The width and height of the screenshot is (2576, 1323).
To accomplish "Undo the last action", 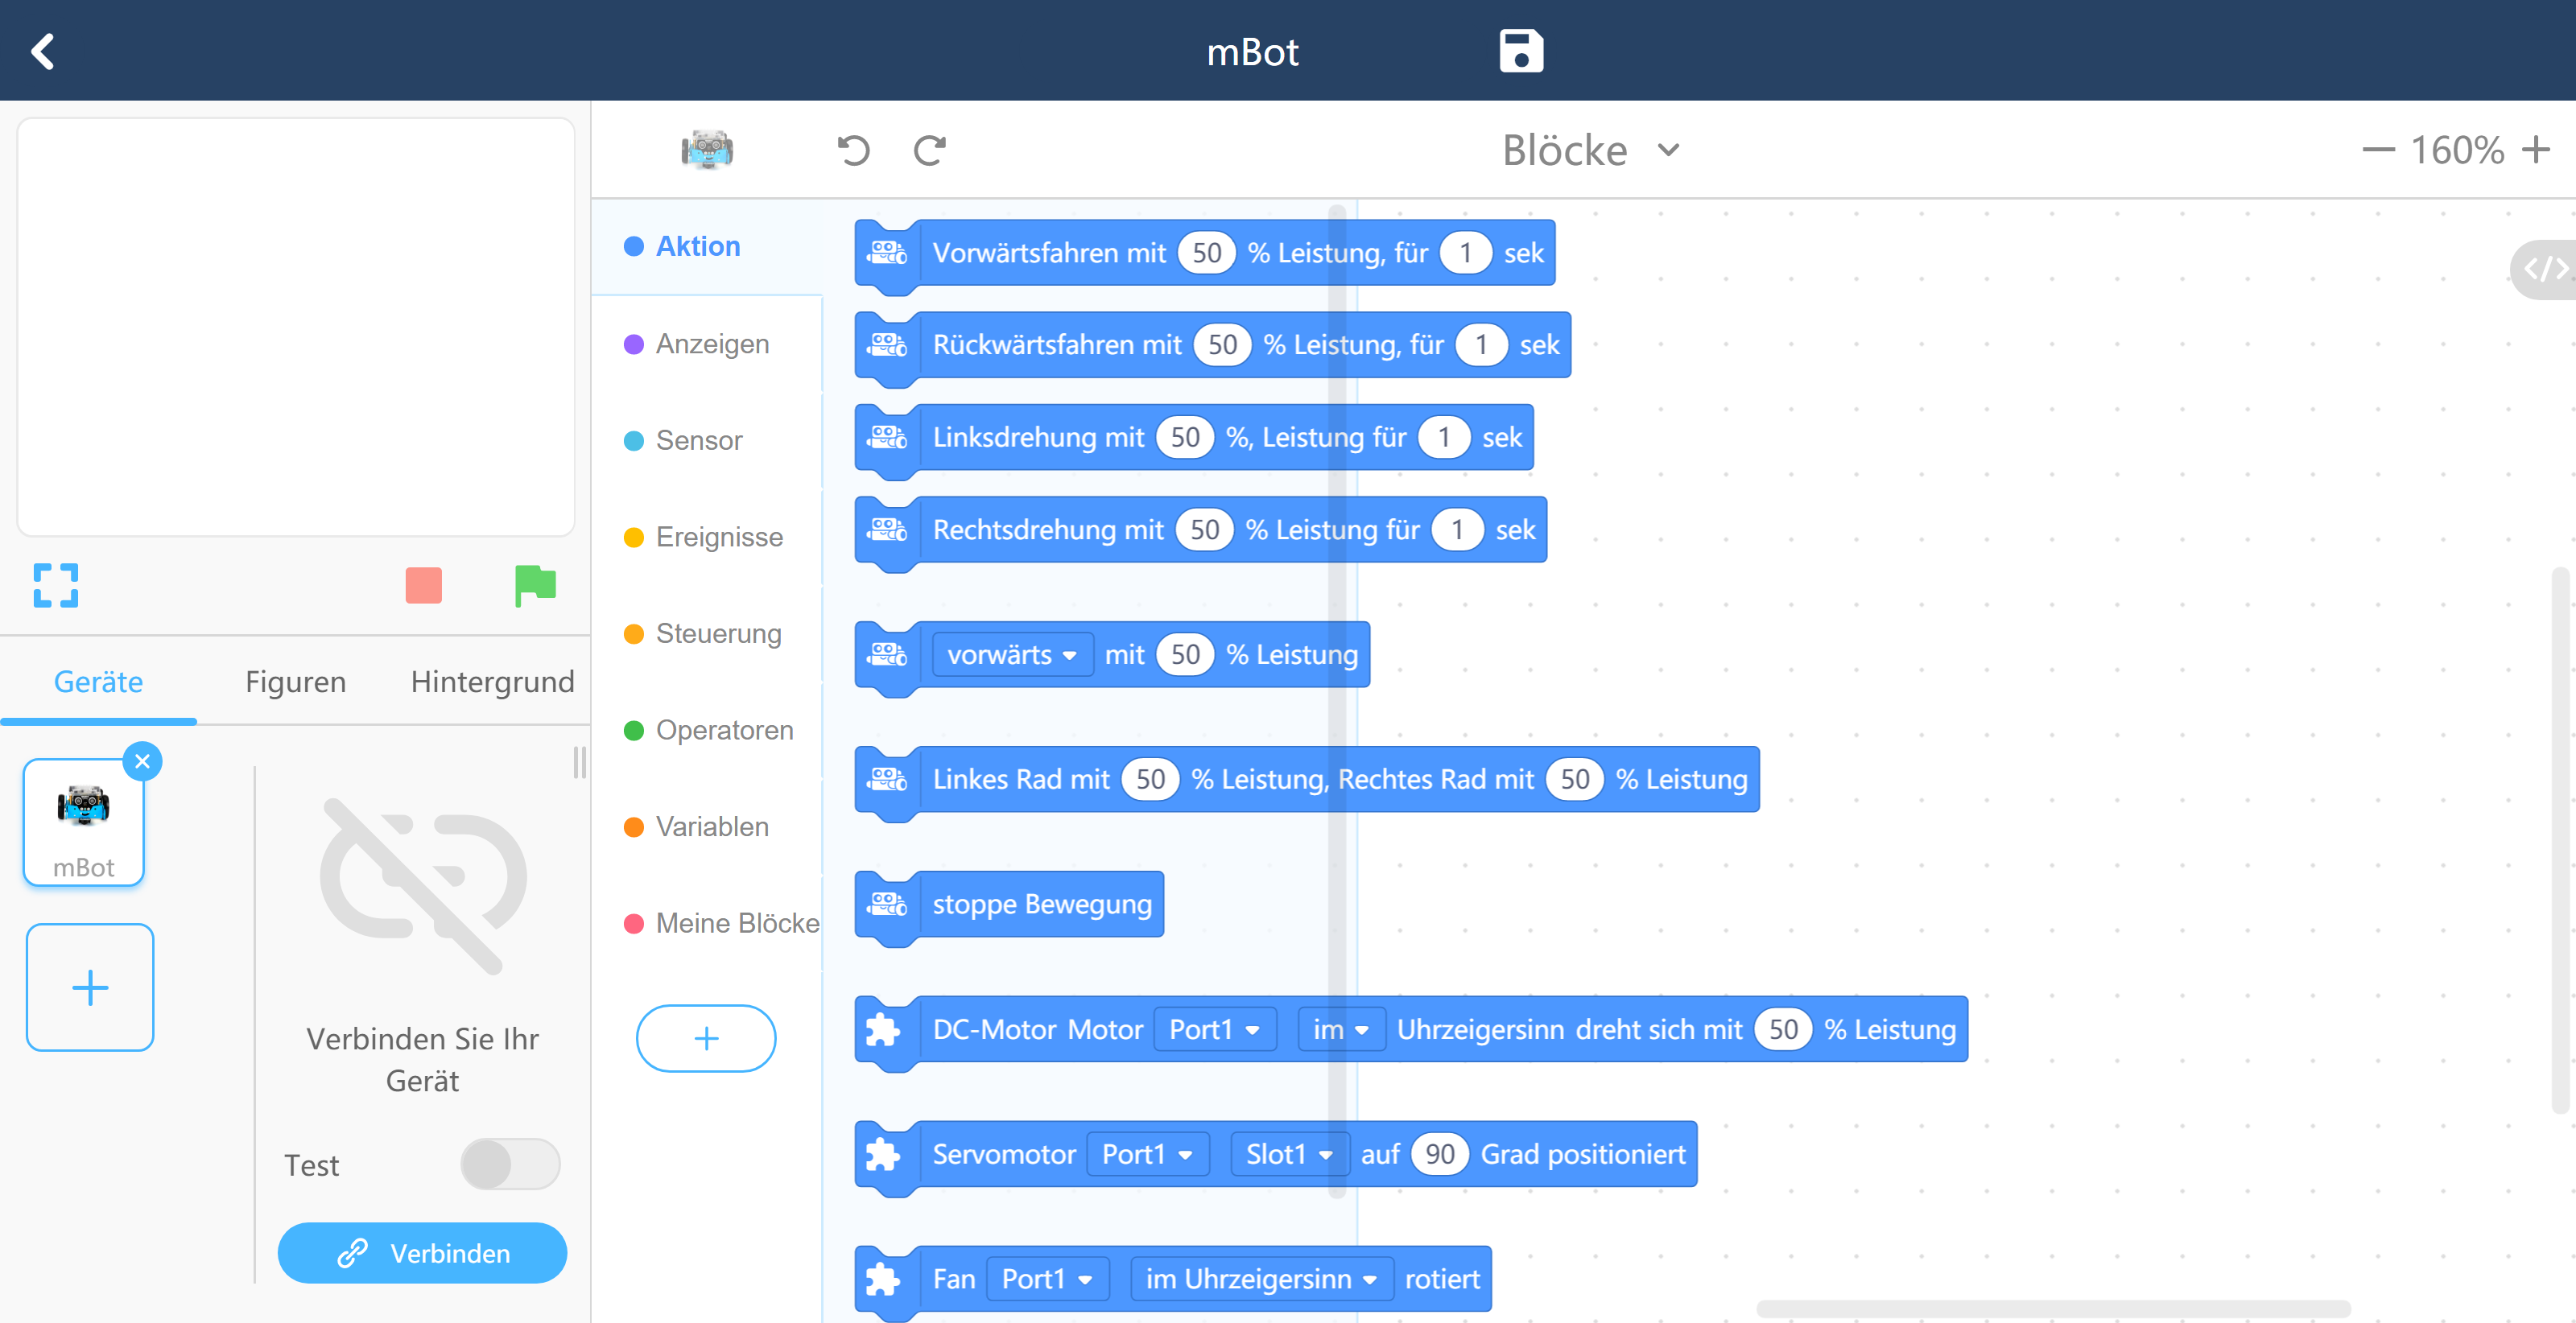I will click(x=853, y=150).
